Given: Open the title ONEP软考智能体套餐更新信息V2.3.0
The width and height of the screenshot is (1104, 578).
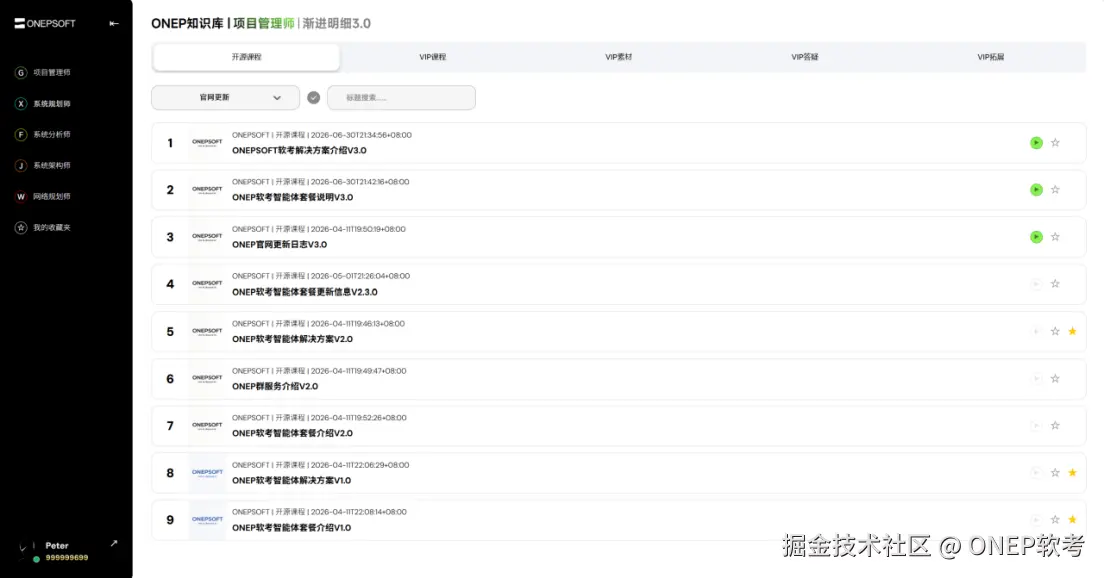Looking at the screenshot, I should pos(305,292).
